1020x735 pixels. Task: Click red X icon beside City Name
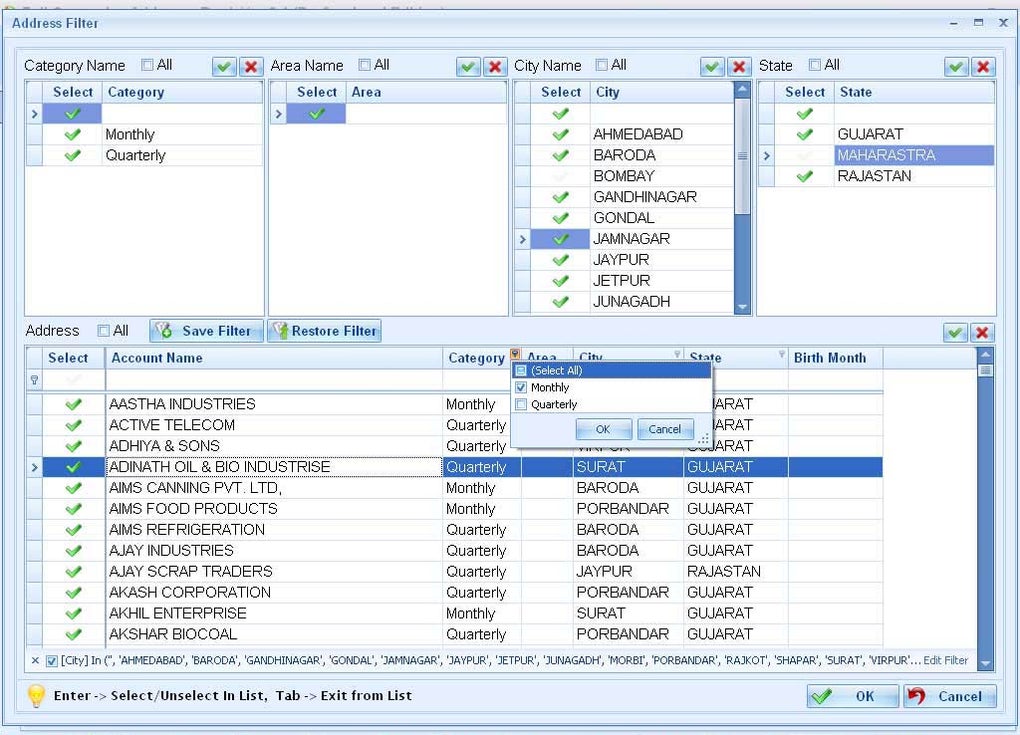tap(739, 66)
